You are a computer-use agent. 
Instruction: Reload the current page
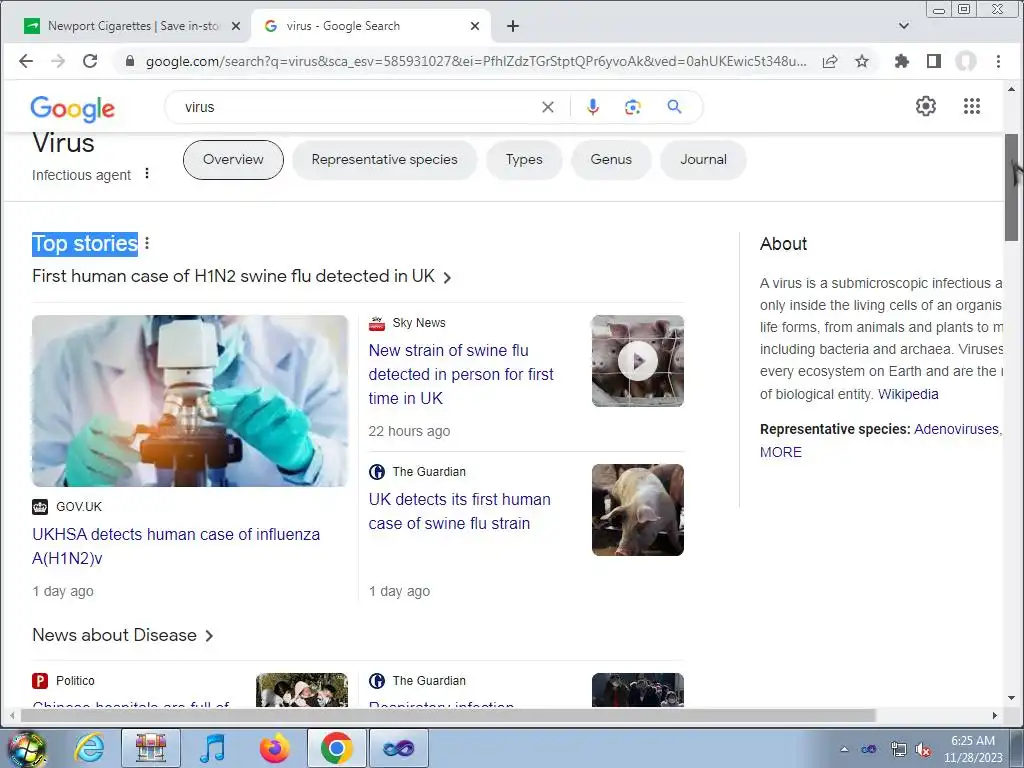90,61
